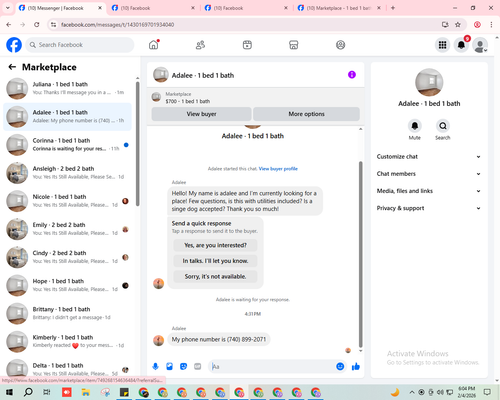
Task: Expand the Customize chat section
Action: pyautogui.click(x=429, y=157)
